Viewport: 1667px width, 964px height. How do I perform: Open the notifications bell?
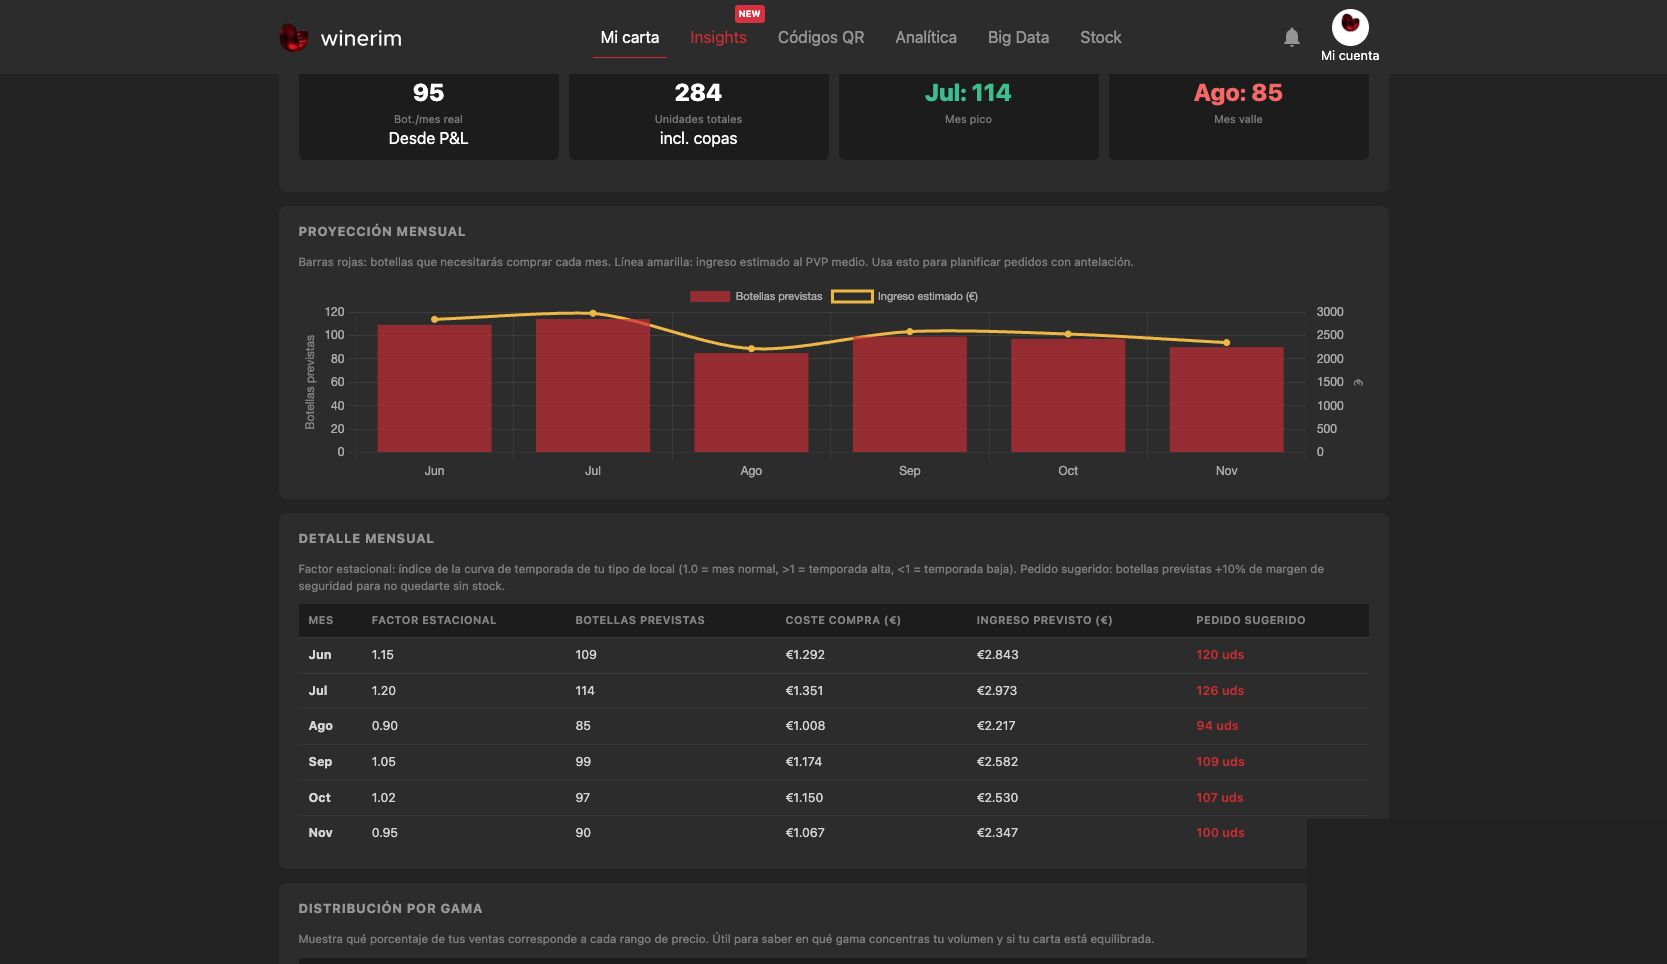click(1292, 37)
